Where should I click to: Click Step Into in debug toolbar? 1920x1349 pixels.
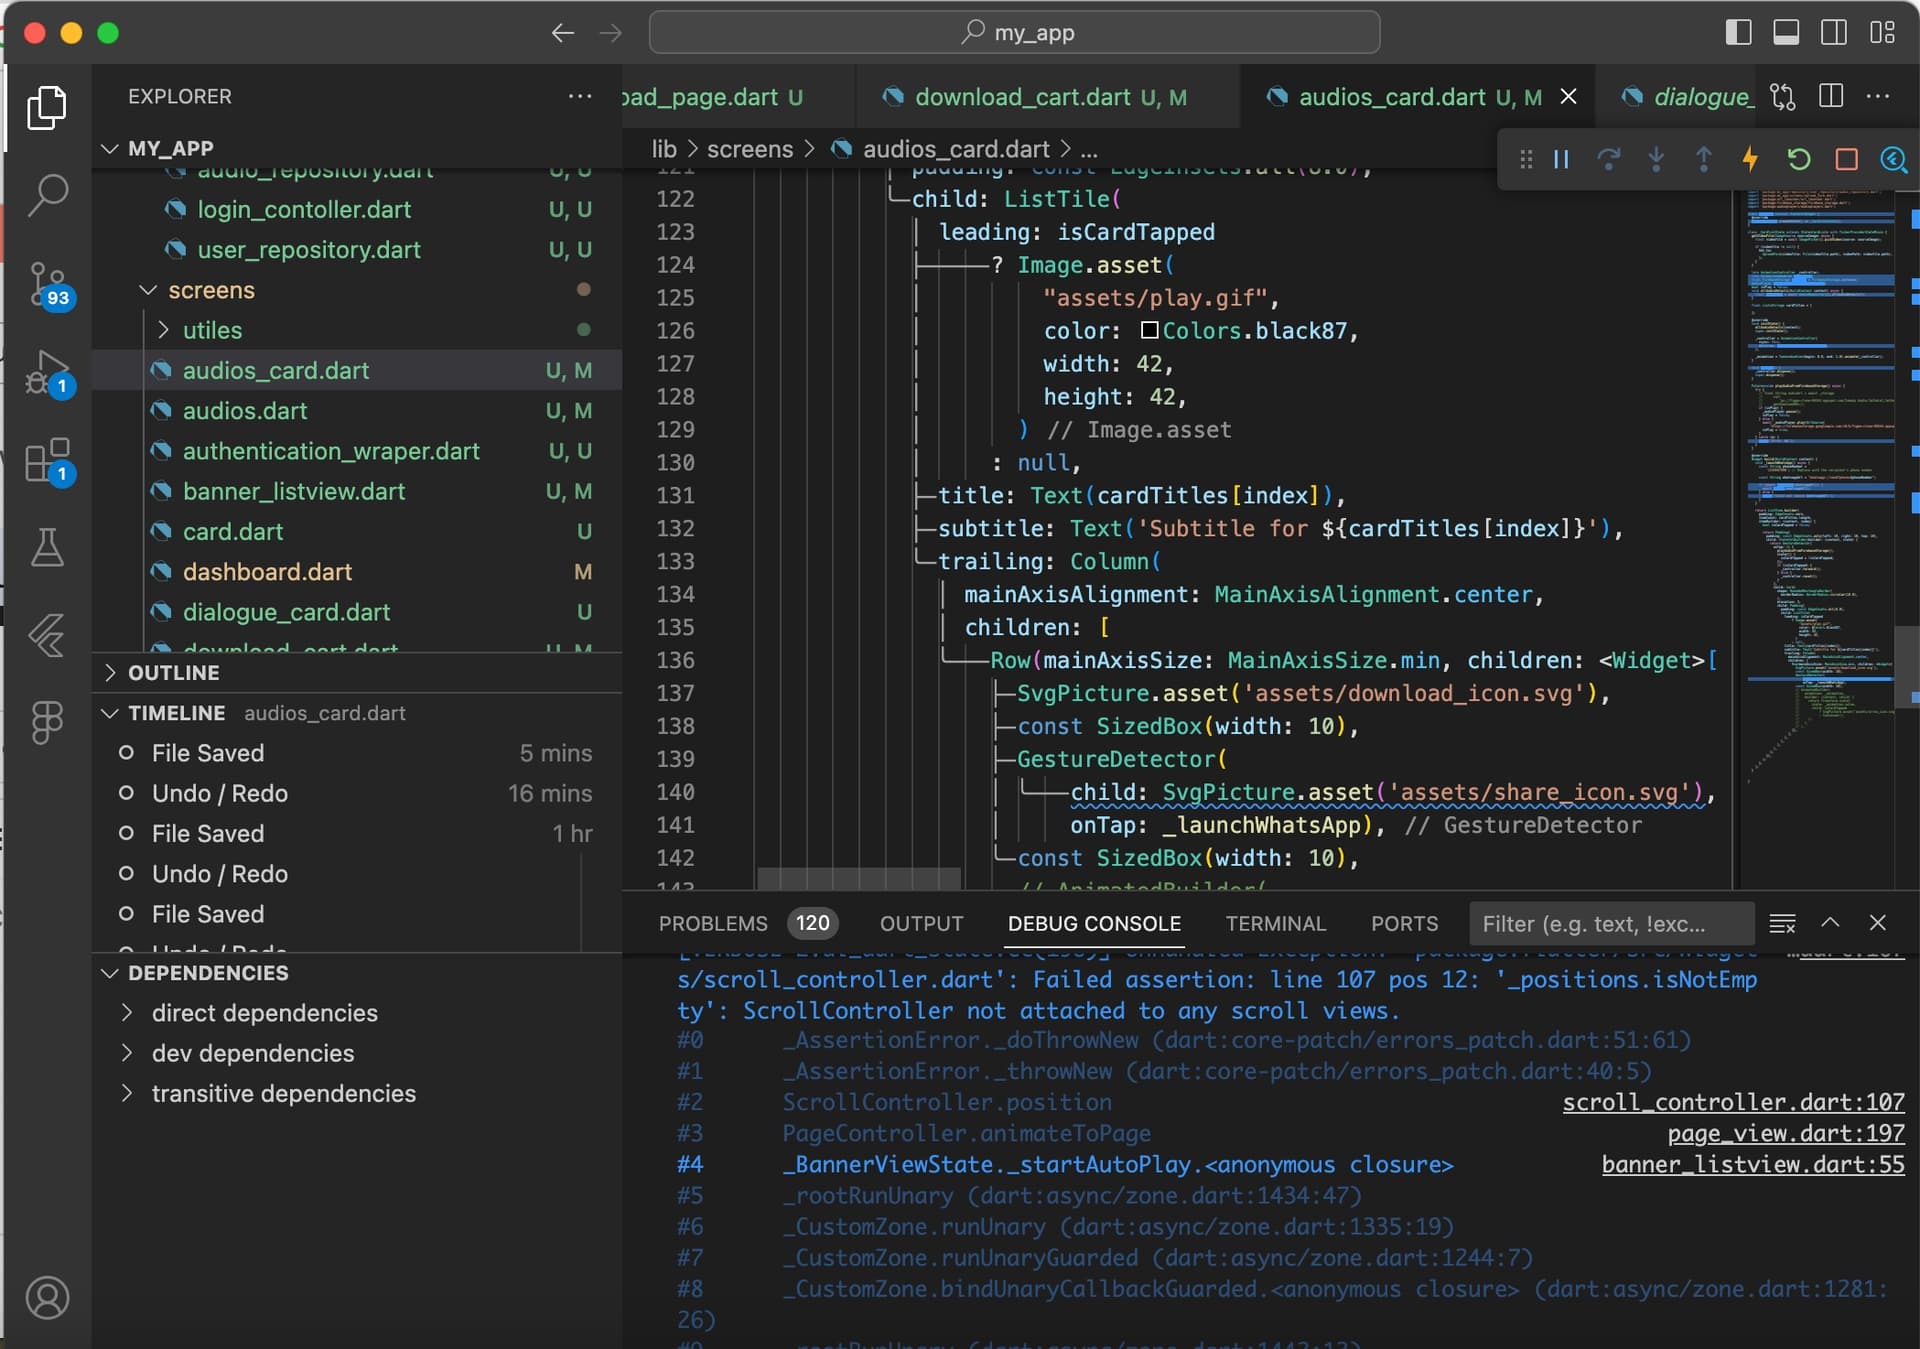point(1656,159)
